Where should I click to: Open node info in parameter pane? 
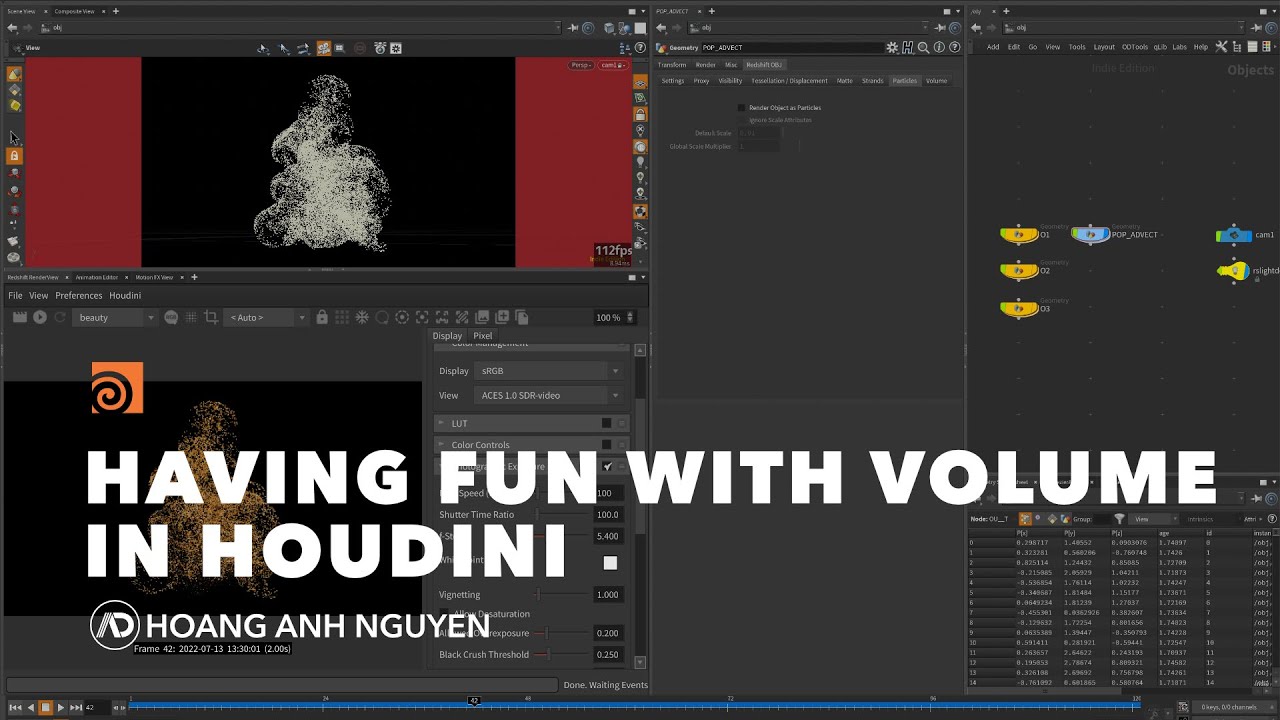click(940, 47)
